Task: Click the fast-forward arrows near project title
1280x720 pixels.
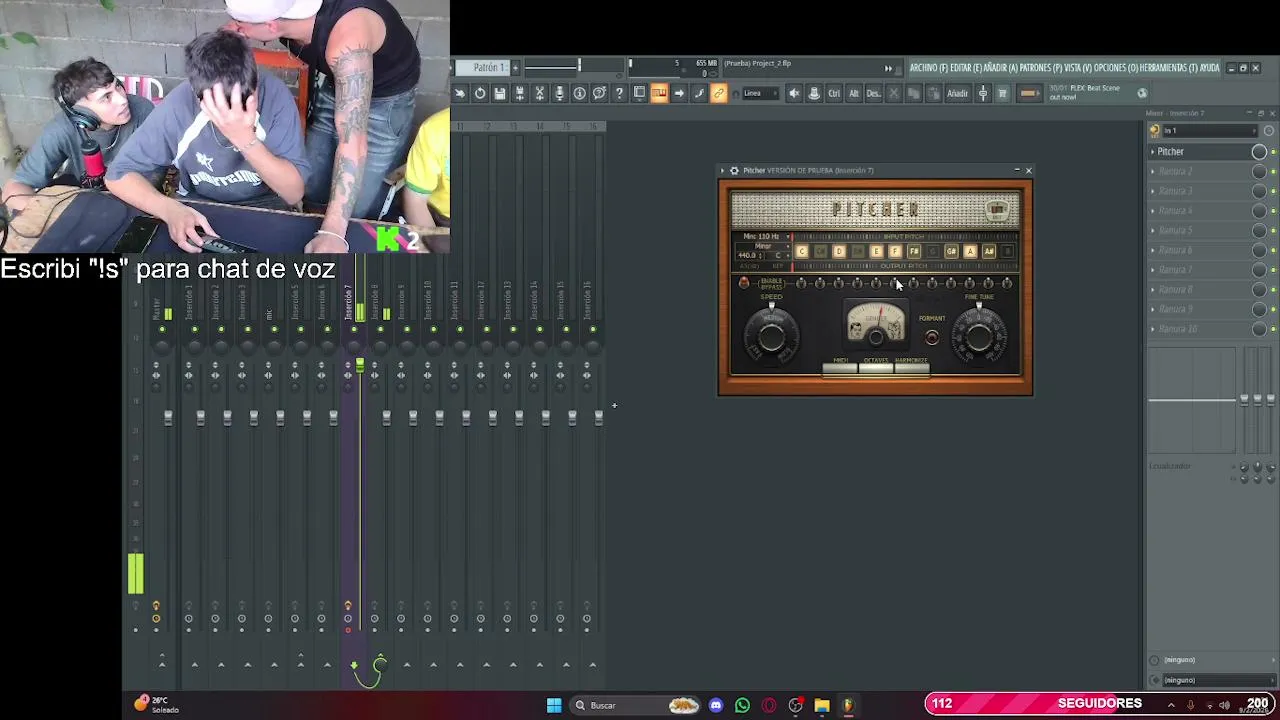Action: click(x=888, y=68)
